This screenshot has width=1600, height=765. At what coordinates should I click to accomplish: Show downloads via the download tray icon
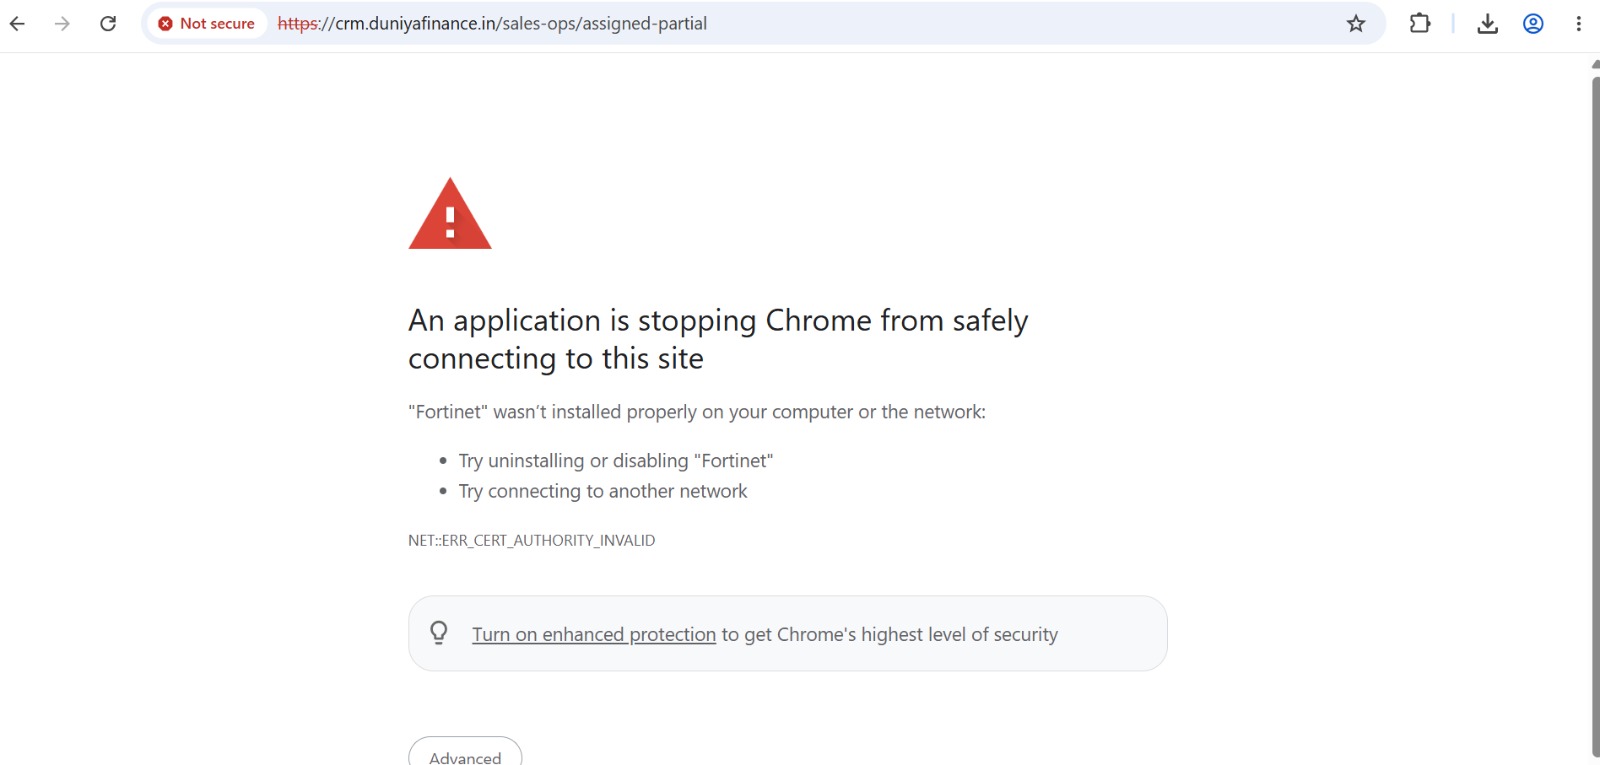1487,23
